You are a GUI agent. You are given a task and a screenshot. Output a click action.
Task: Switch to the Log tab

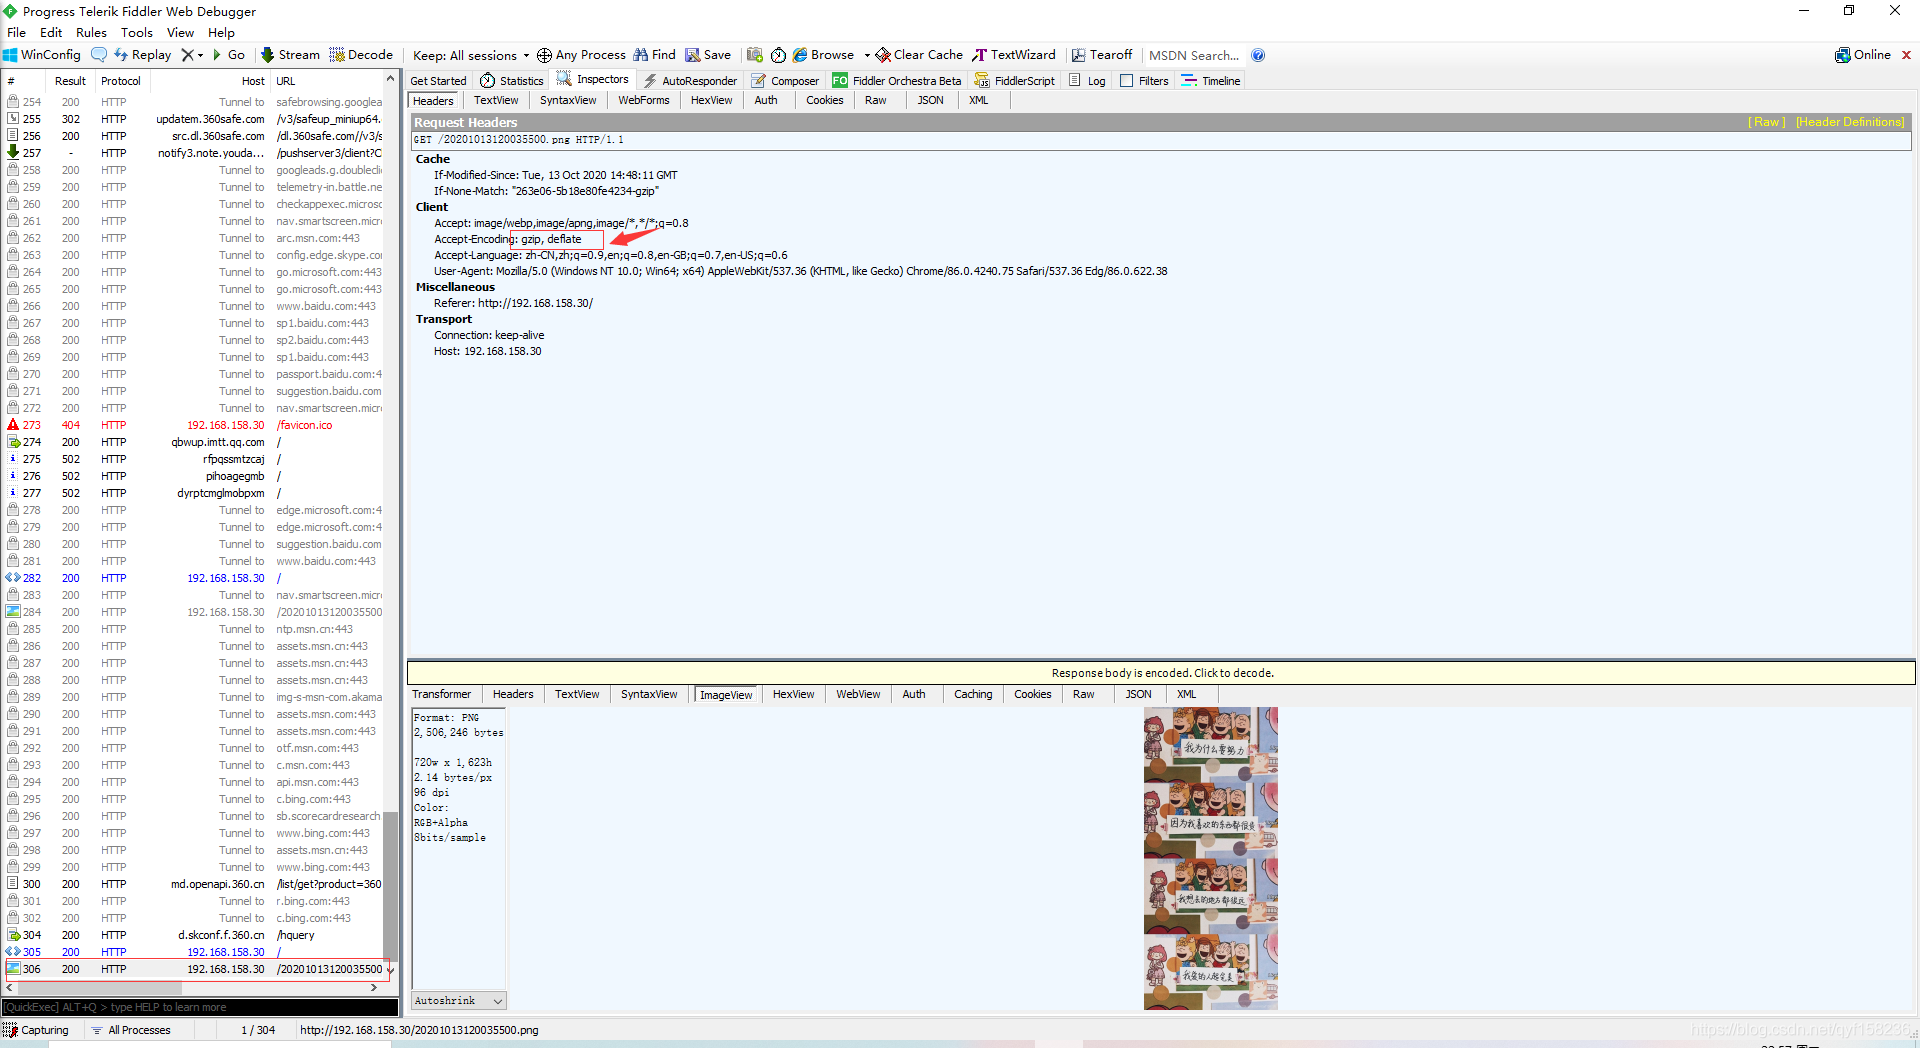[1087, 81]
